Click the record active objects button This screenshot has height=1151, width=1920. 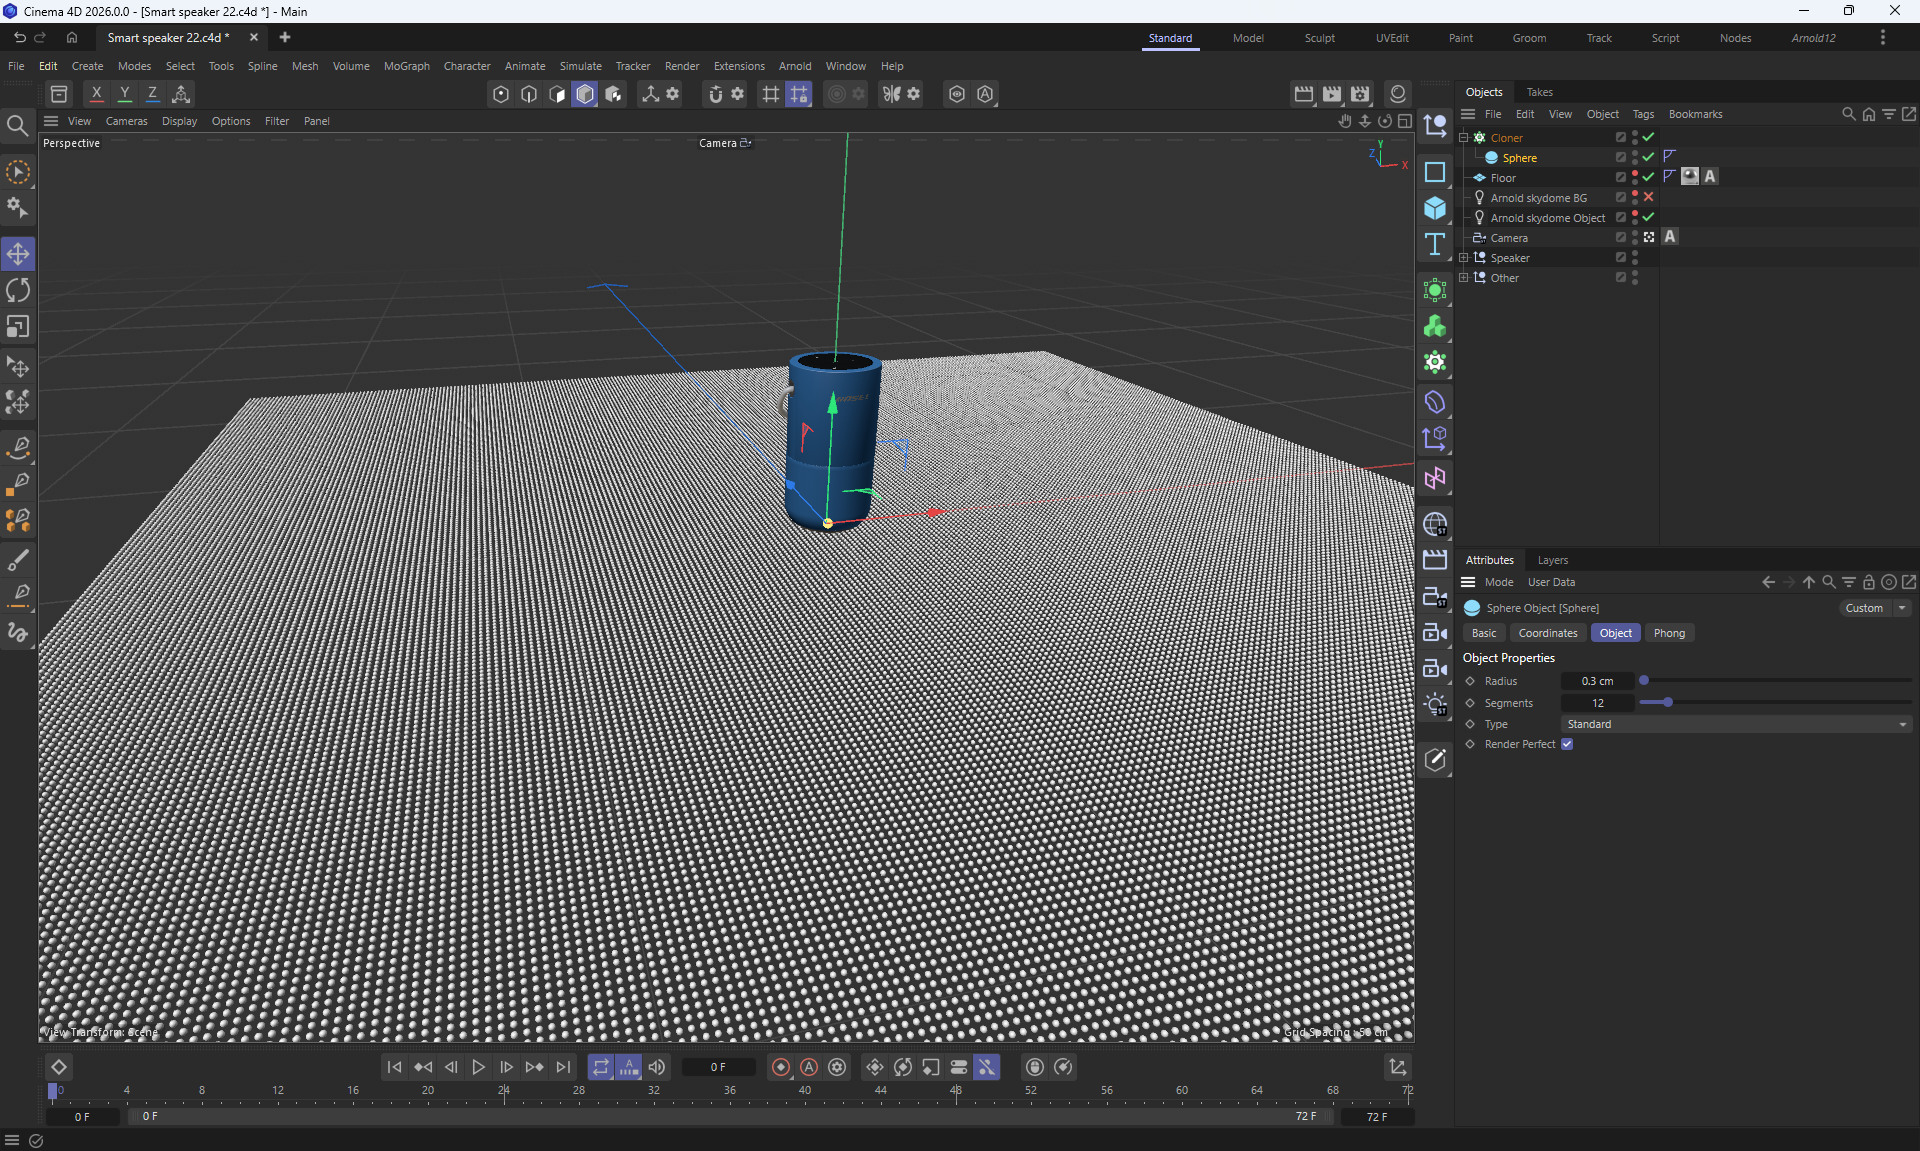(x=781, y=1068)
